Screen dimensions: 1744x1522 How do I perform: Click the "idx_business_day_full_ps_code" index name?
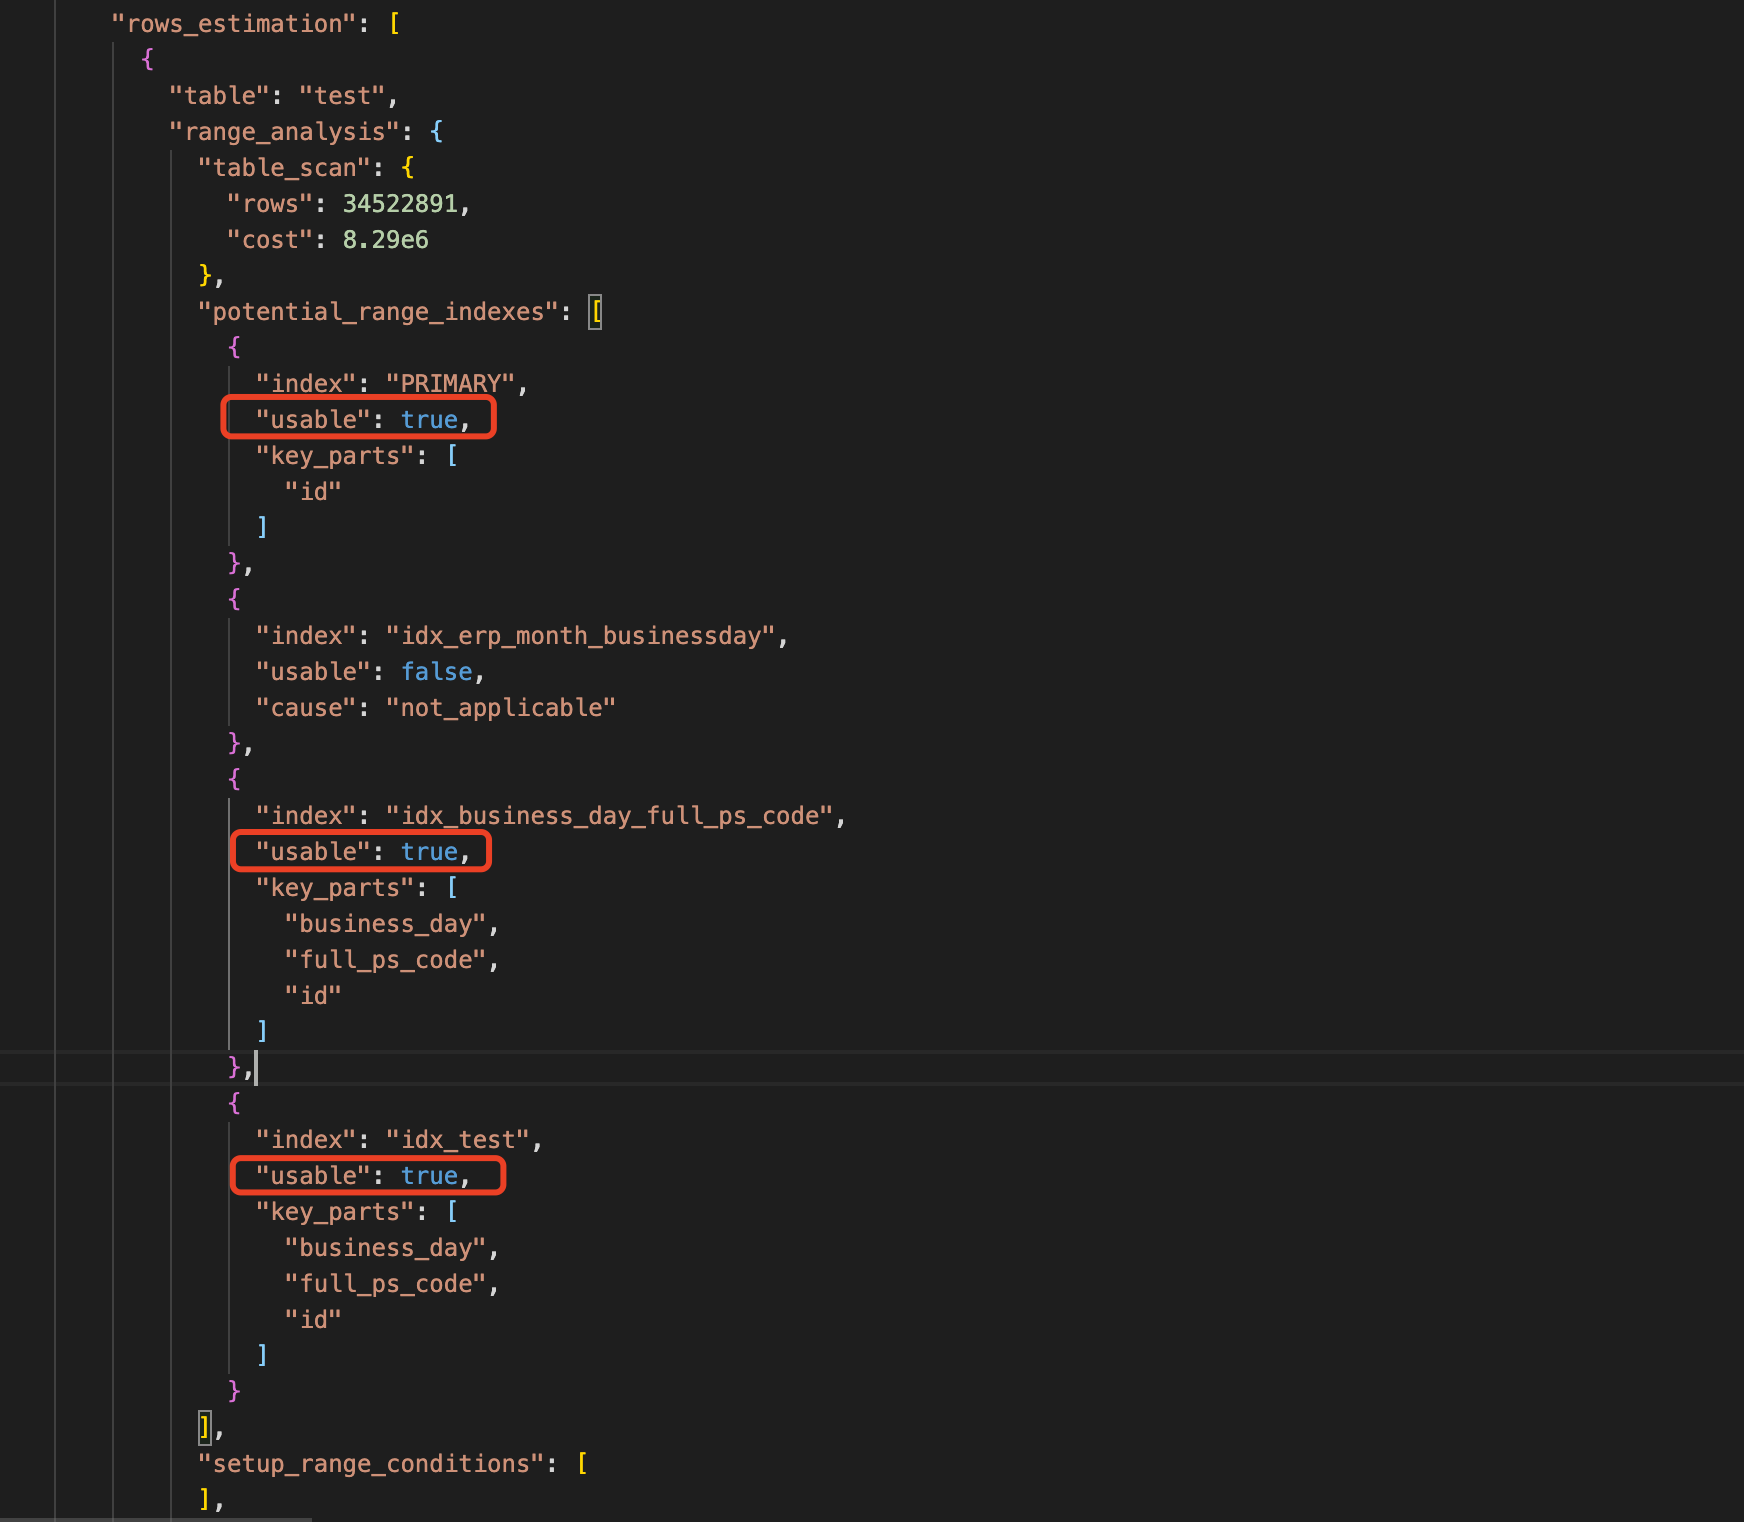(x=609, y=816)
